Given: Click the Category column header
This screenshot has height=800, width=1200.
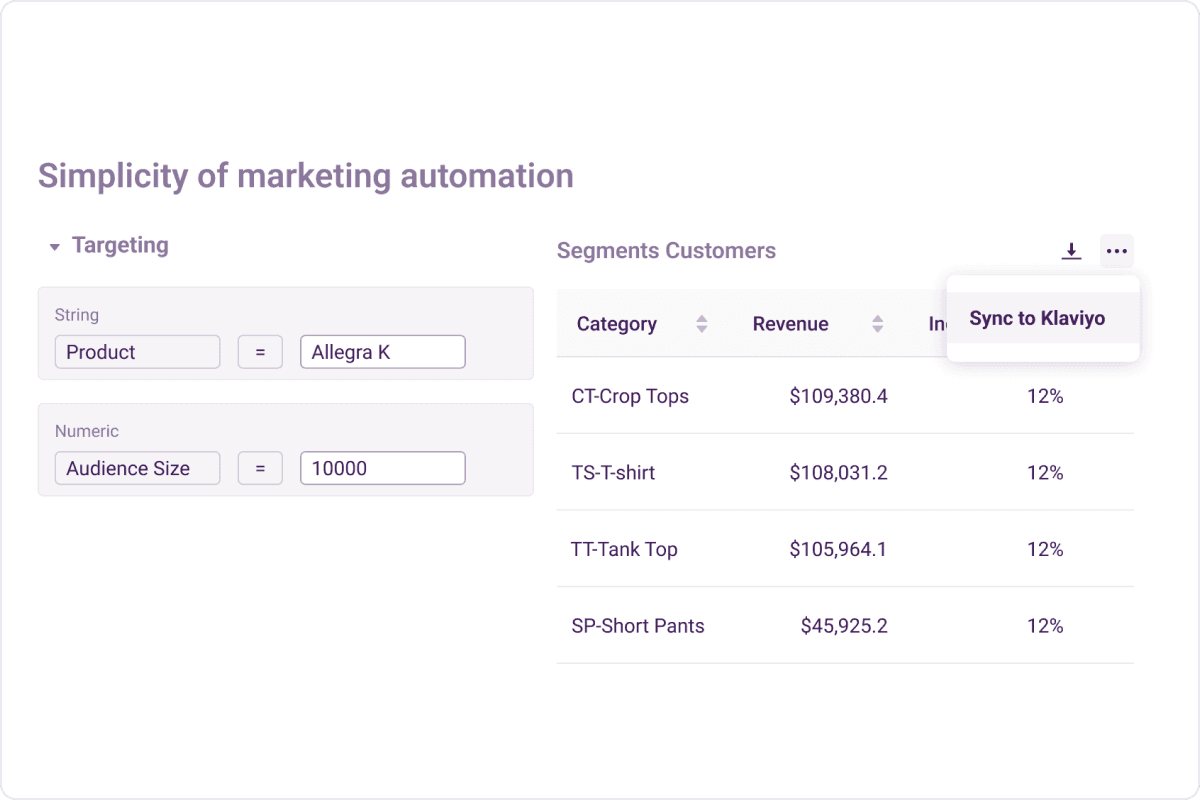Looking at the screenshot, I should (616, 323).
